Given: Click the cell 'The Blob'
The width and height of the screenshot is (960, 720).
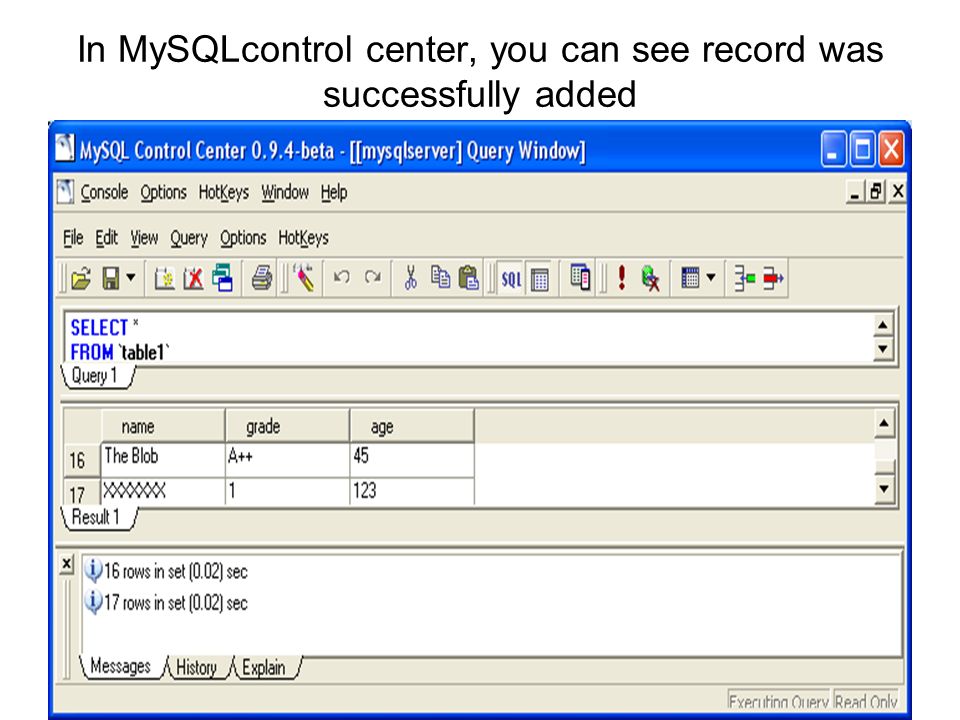Looking at the screenshot, I should click(x=163, y=459).
